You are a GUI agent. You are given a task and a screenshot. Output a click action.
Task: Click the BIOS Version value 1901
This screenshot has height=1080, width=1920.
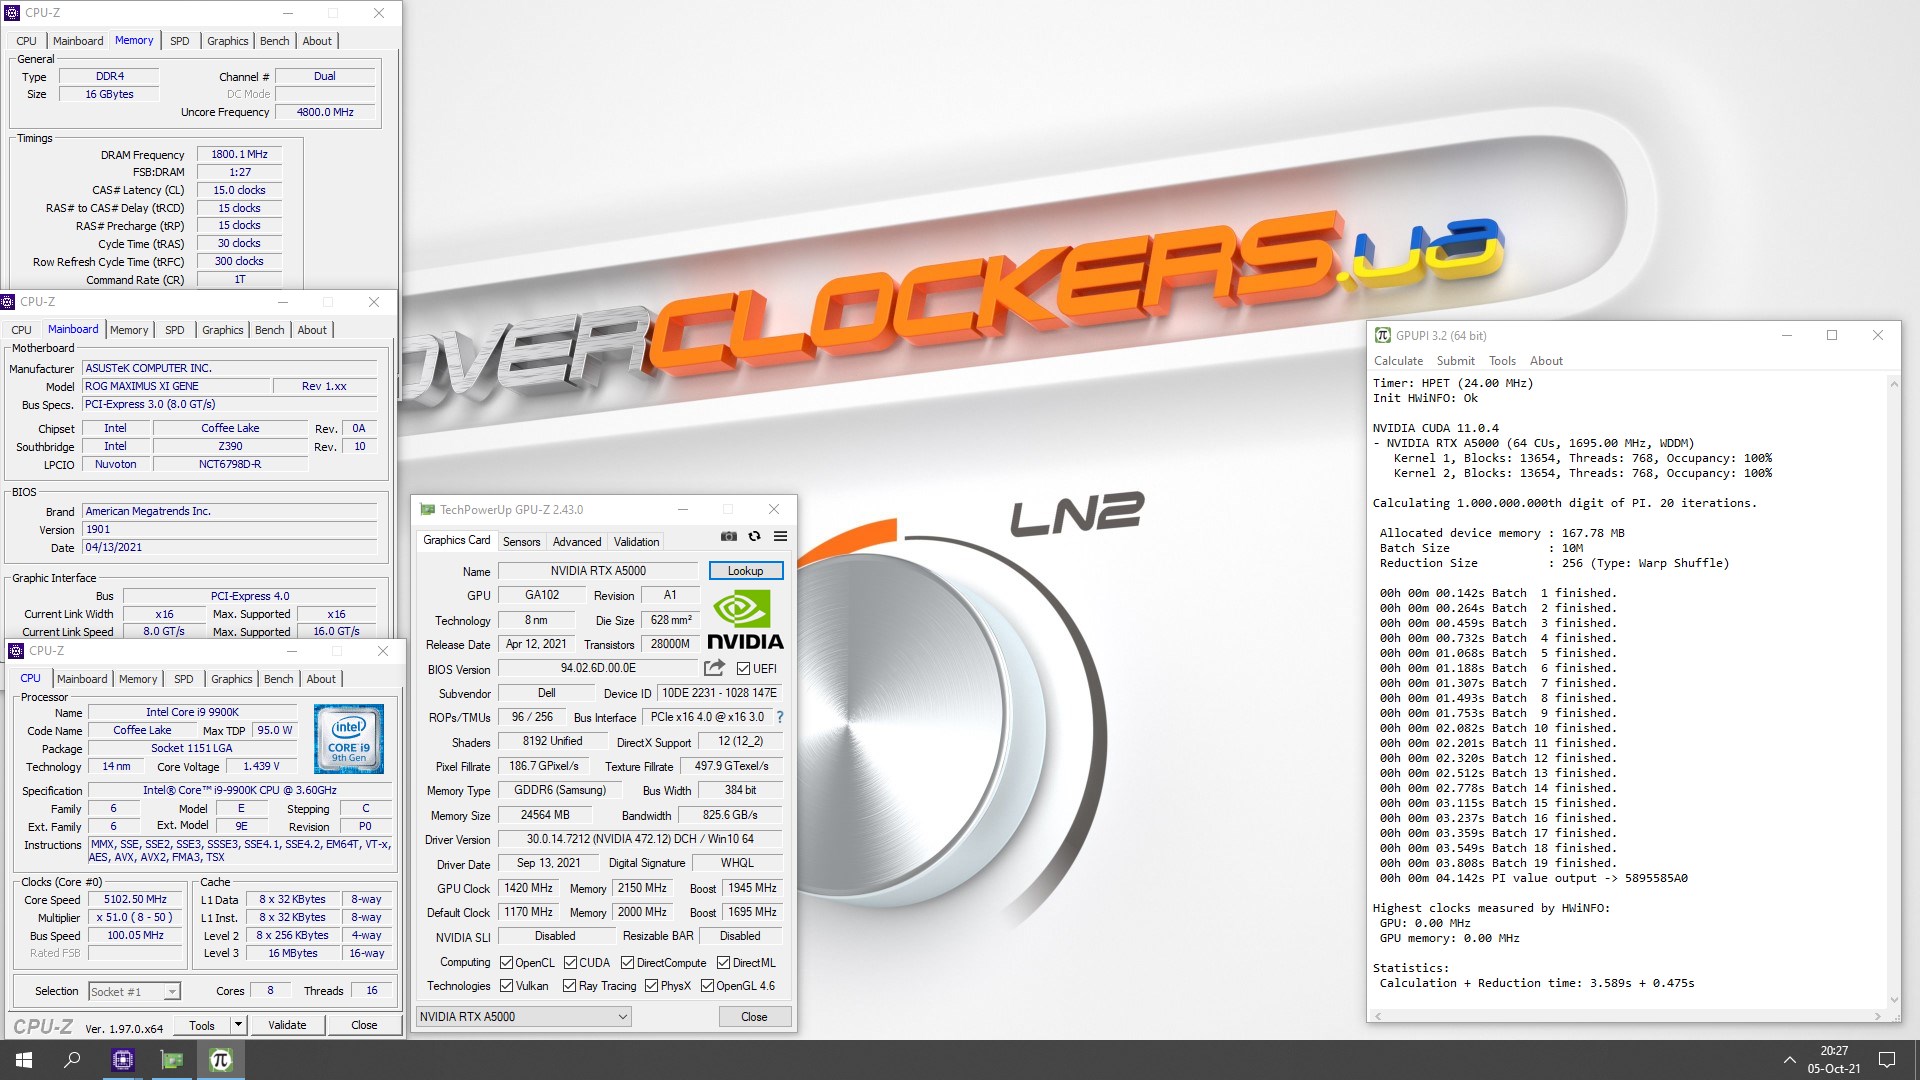(x=229, y=530)
